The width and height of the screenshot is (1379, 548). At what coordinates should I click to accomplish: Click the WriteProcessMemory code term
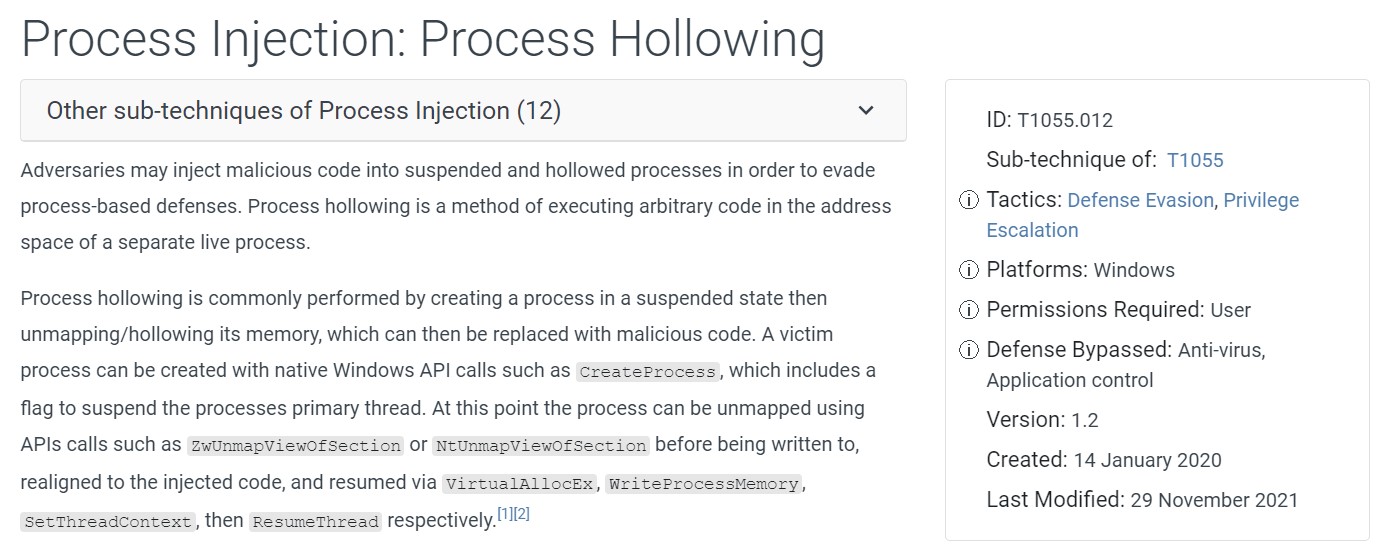703,485
